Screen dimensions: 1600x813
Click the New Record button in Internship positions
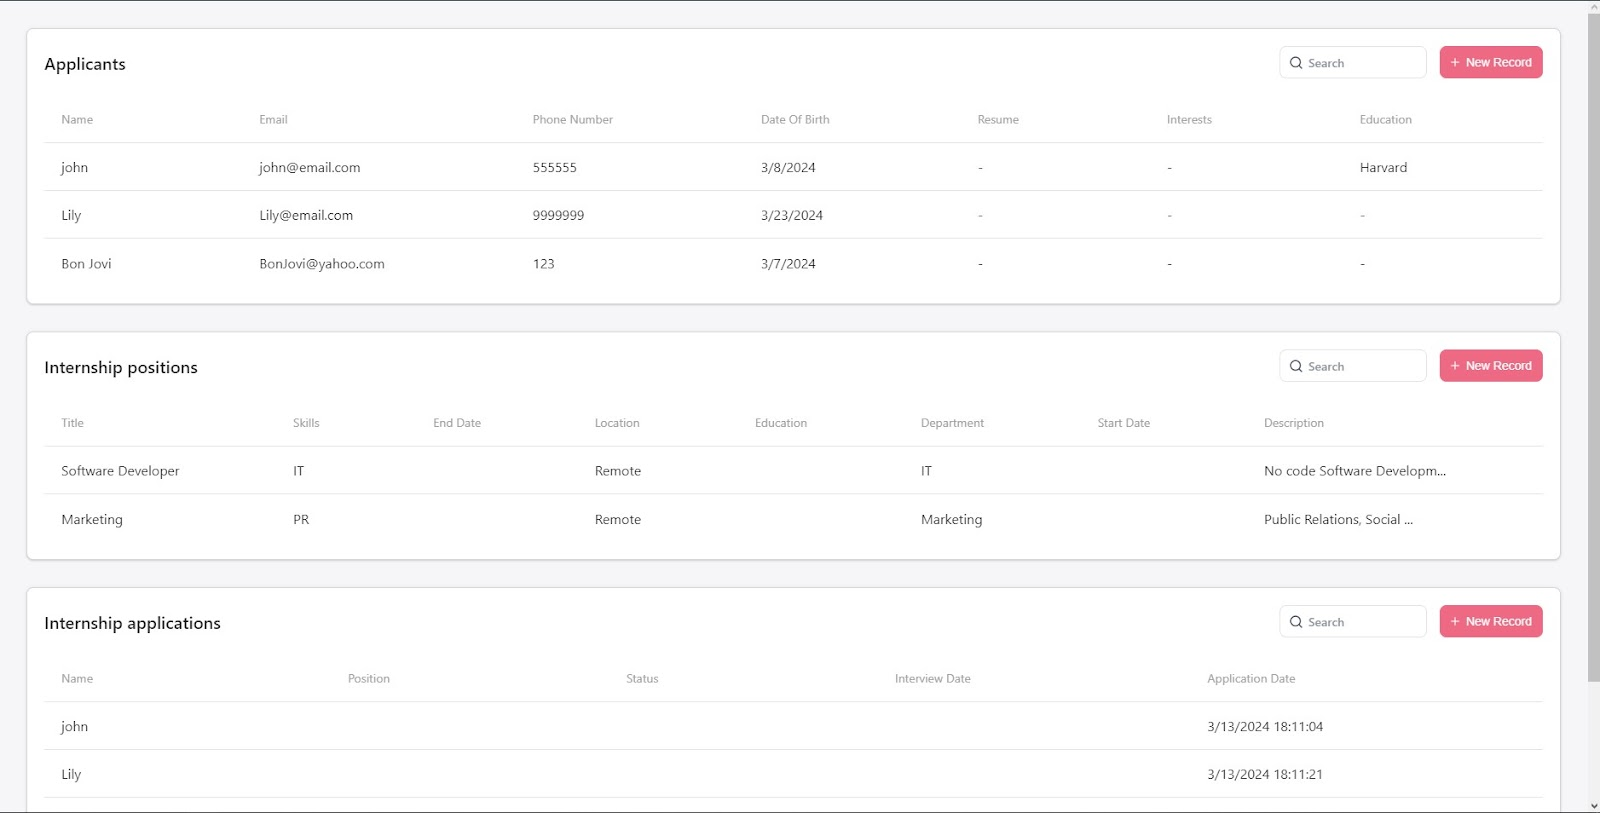1491,366
